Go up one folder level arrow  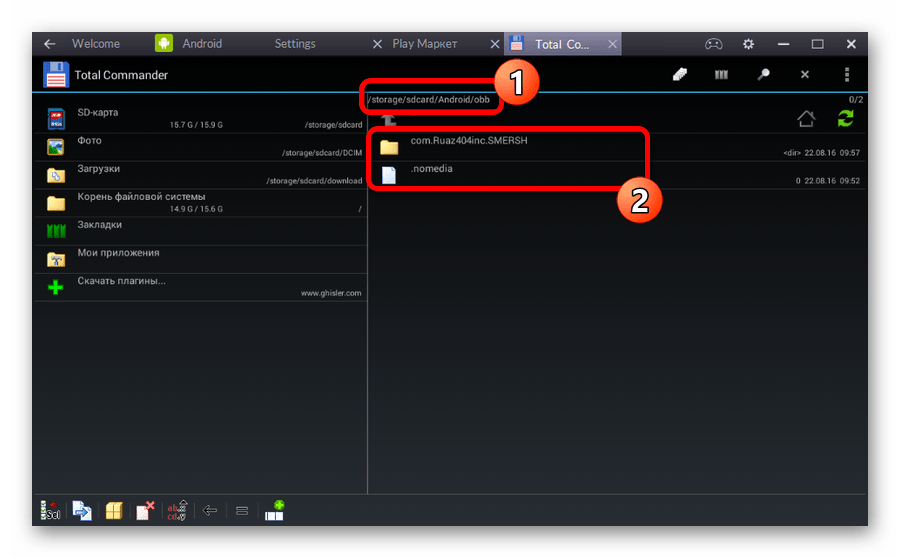click(x=389, y=120)
